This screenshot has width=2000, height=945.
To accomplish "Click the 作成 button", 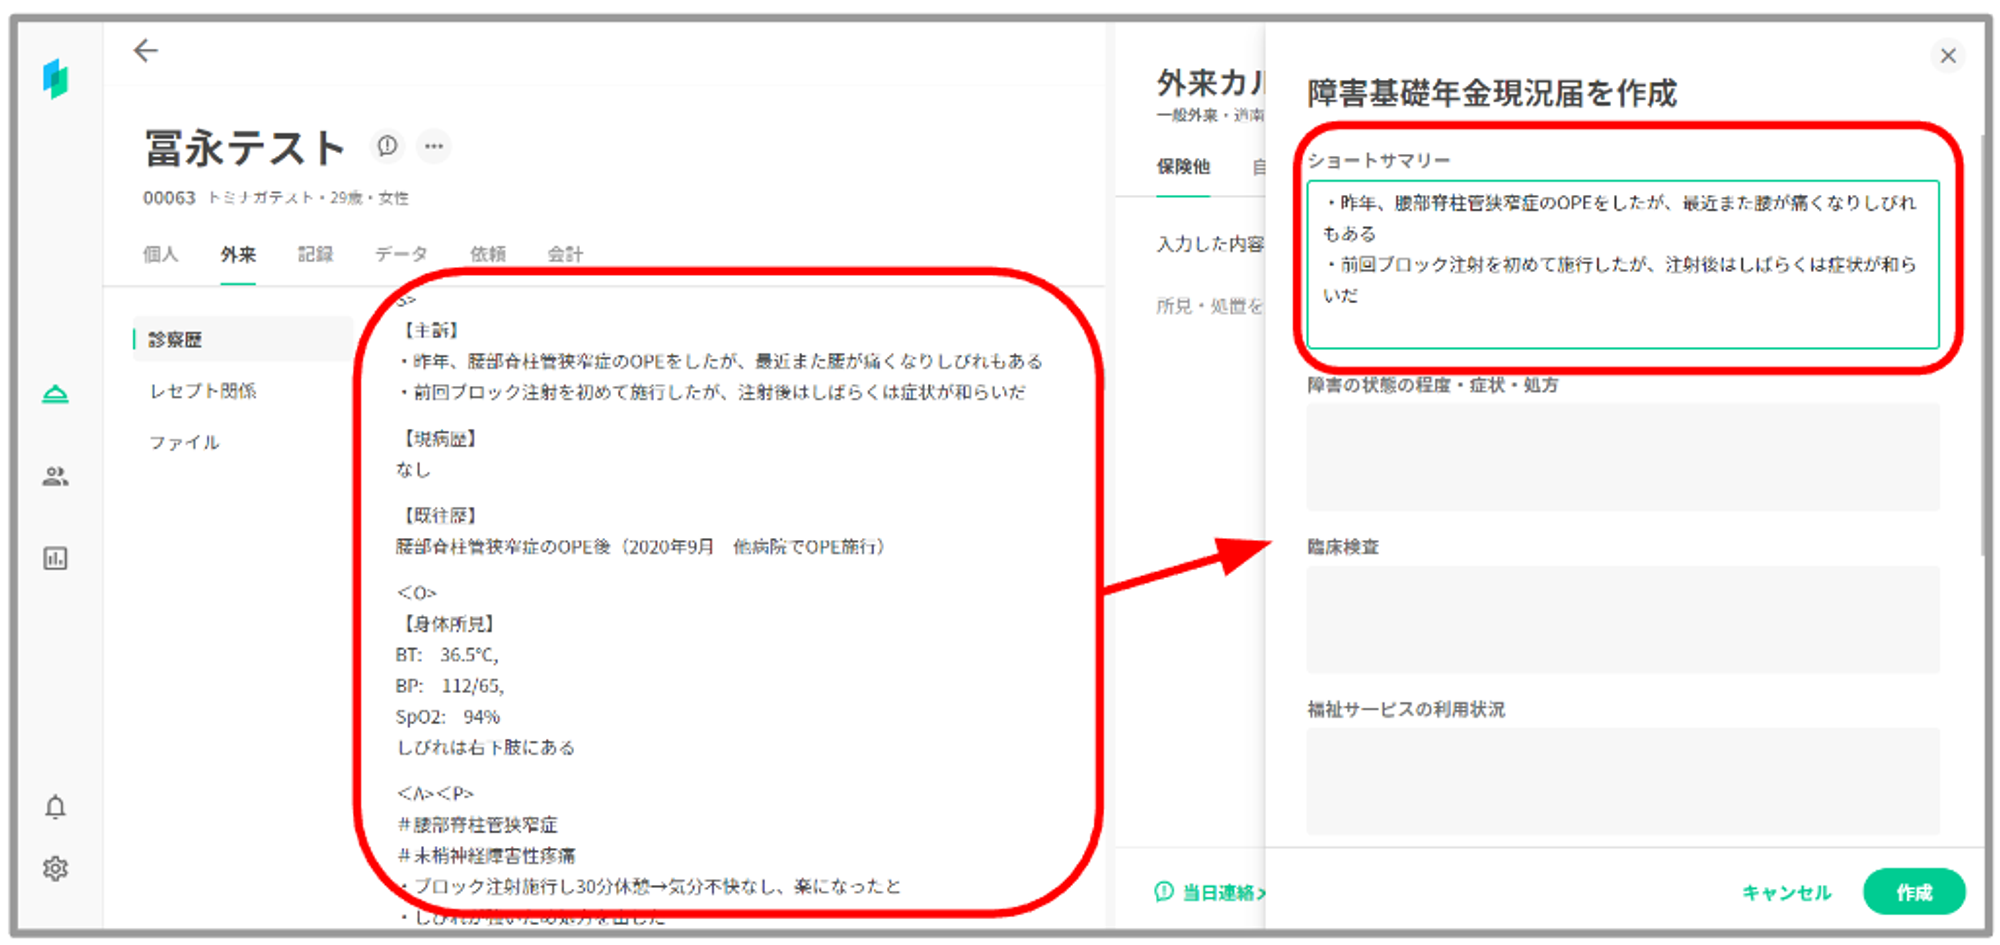I will pyautogui.click(x=1914, y=891).
